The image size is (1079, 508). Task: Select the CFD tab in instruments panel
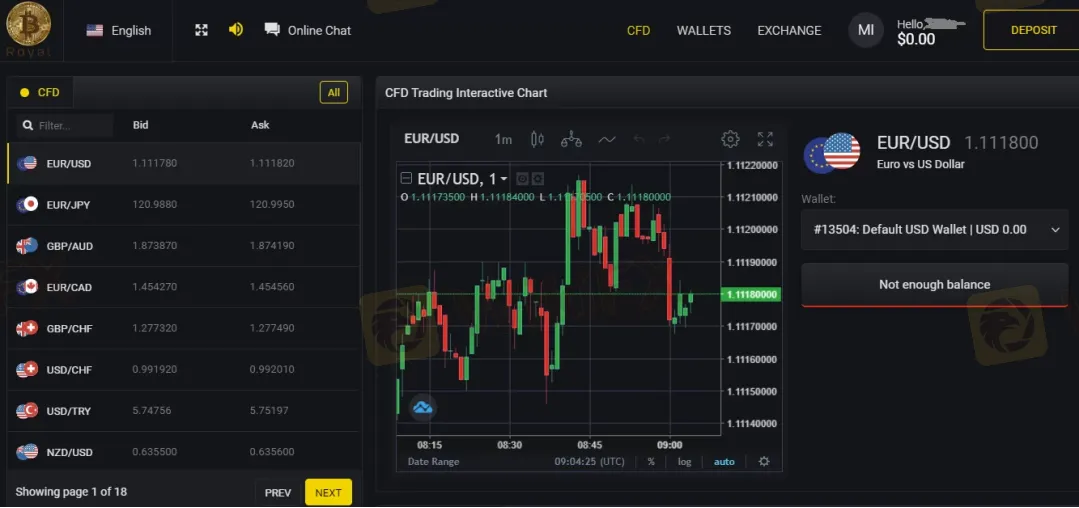[40, 92]
